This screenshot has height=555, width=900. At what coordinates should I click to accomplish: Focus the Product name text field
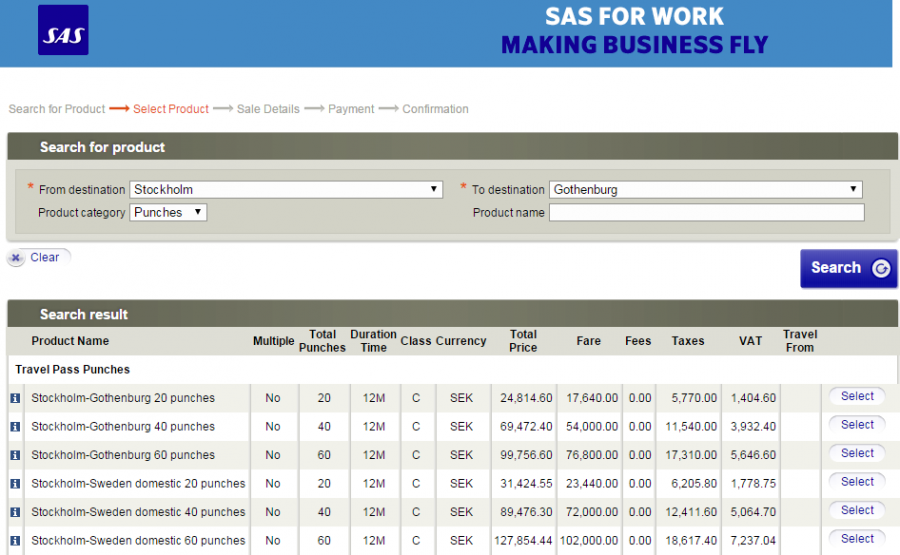click(x=706, y=212)
